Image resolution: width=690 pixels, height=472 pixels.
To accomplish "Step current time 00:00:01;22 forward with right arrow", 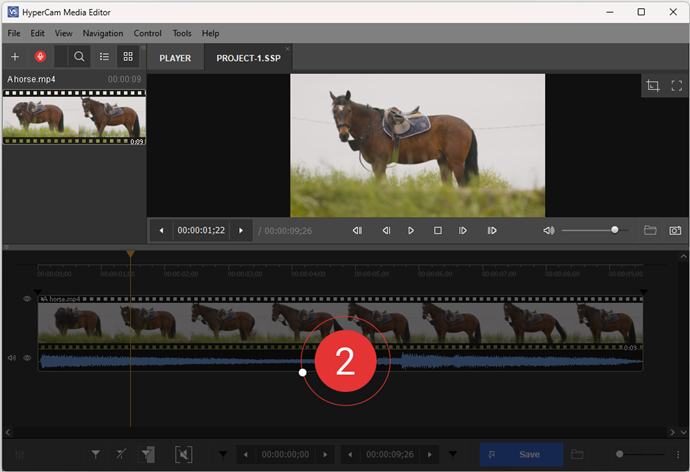I will tap(241, 231).
